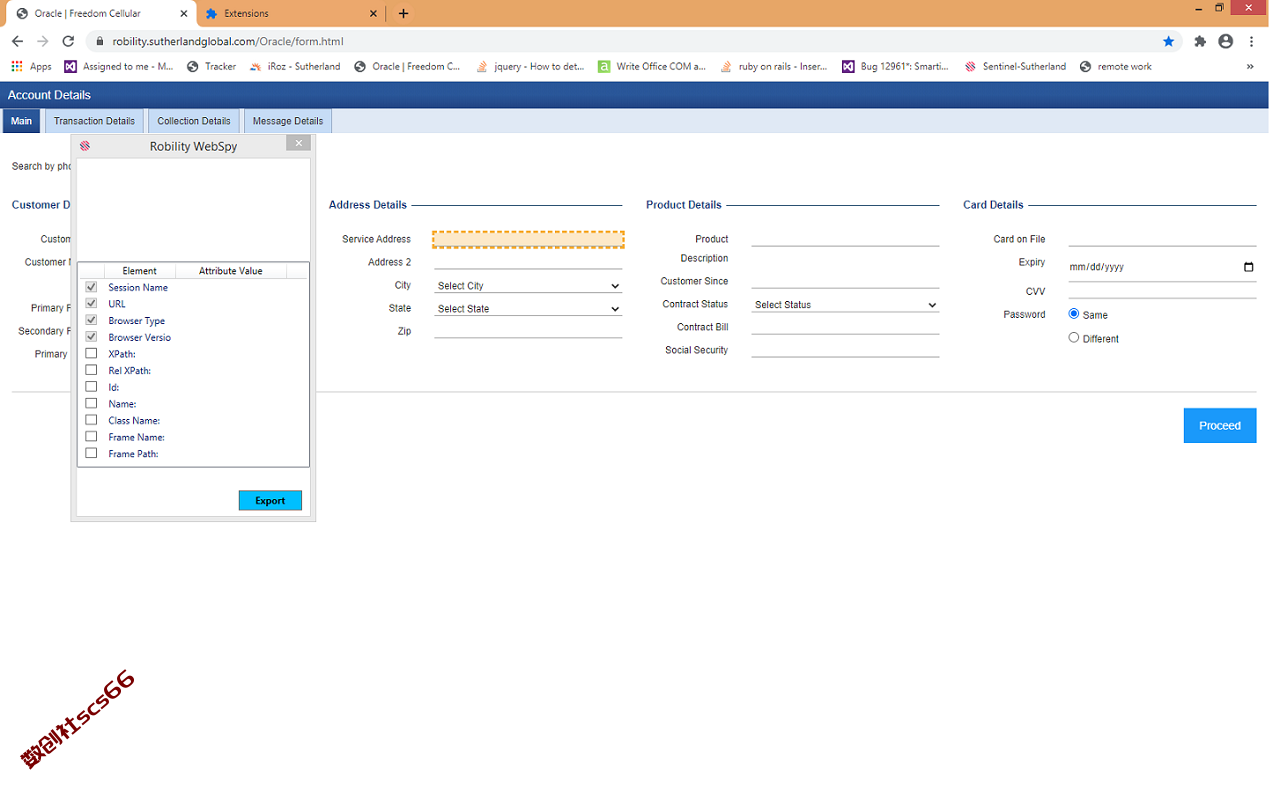This screenshot has width=1280, height=800.
Task: Open the Message Details tab
Action: click(288, 121)
